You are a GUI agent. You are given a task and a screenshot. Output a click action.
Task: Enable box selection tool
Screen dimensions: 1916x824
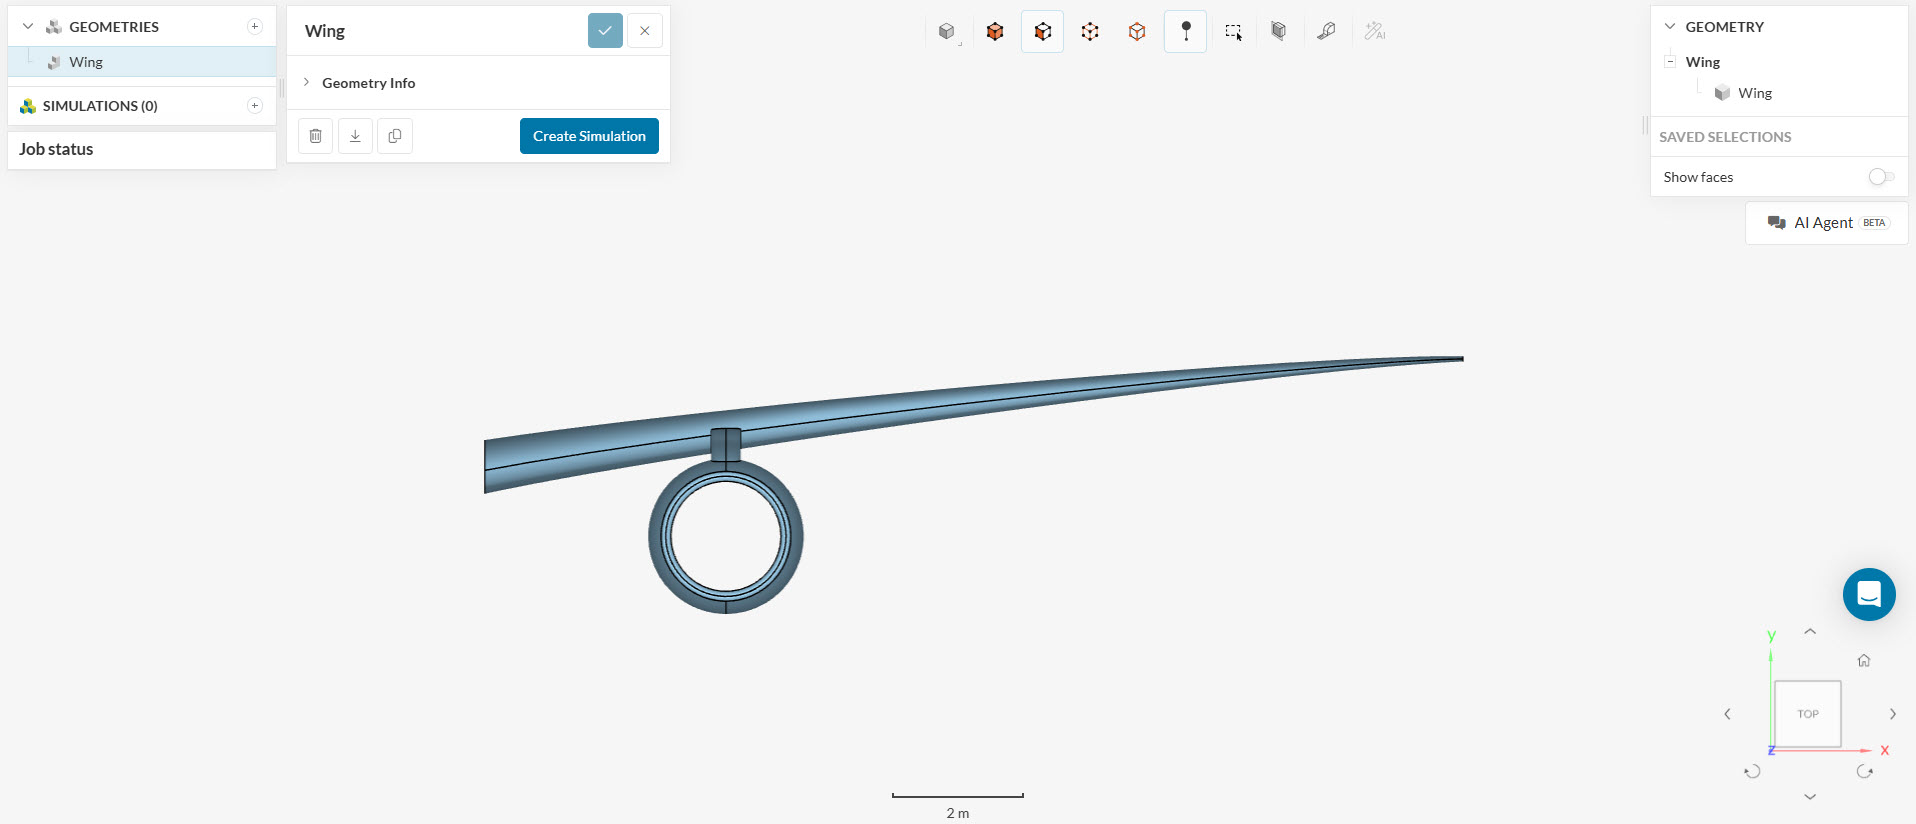coord(1233,32)
